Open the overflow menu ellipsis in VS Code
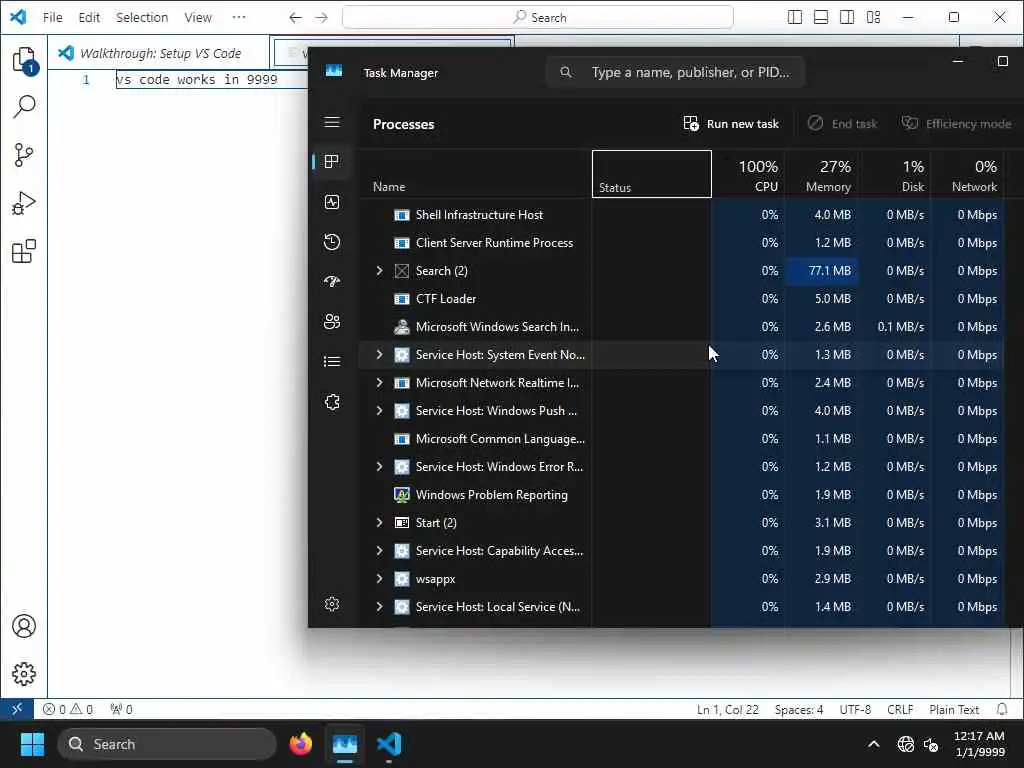The width and height of the screenshot is (1024, 768). click(239, 18)
